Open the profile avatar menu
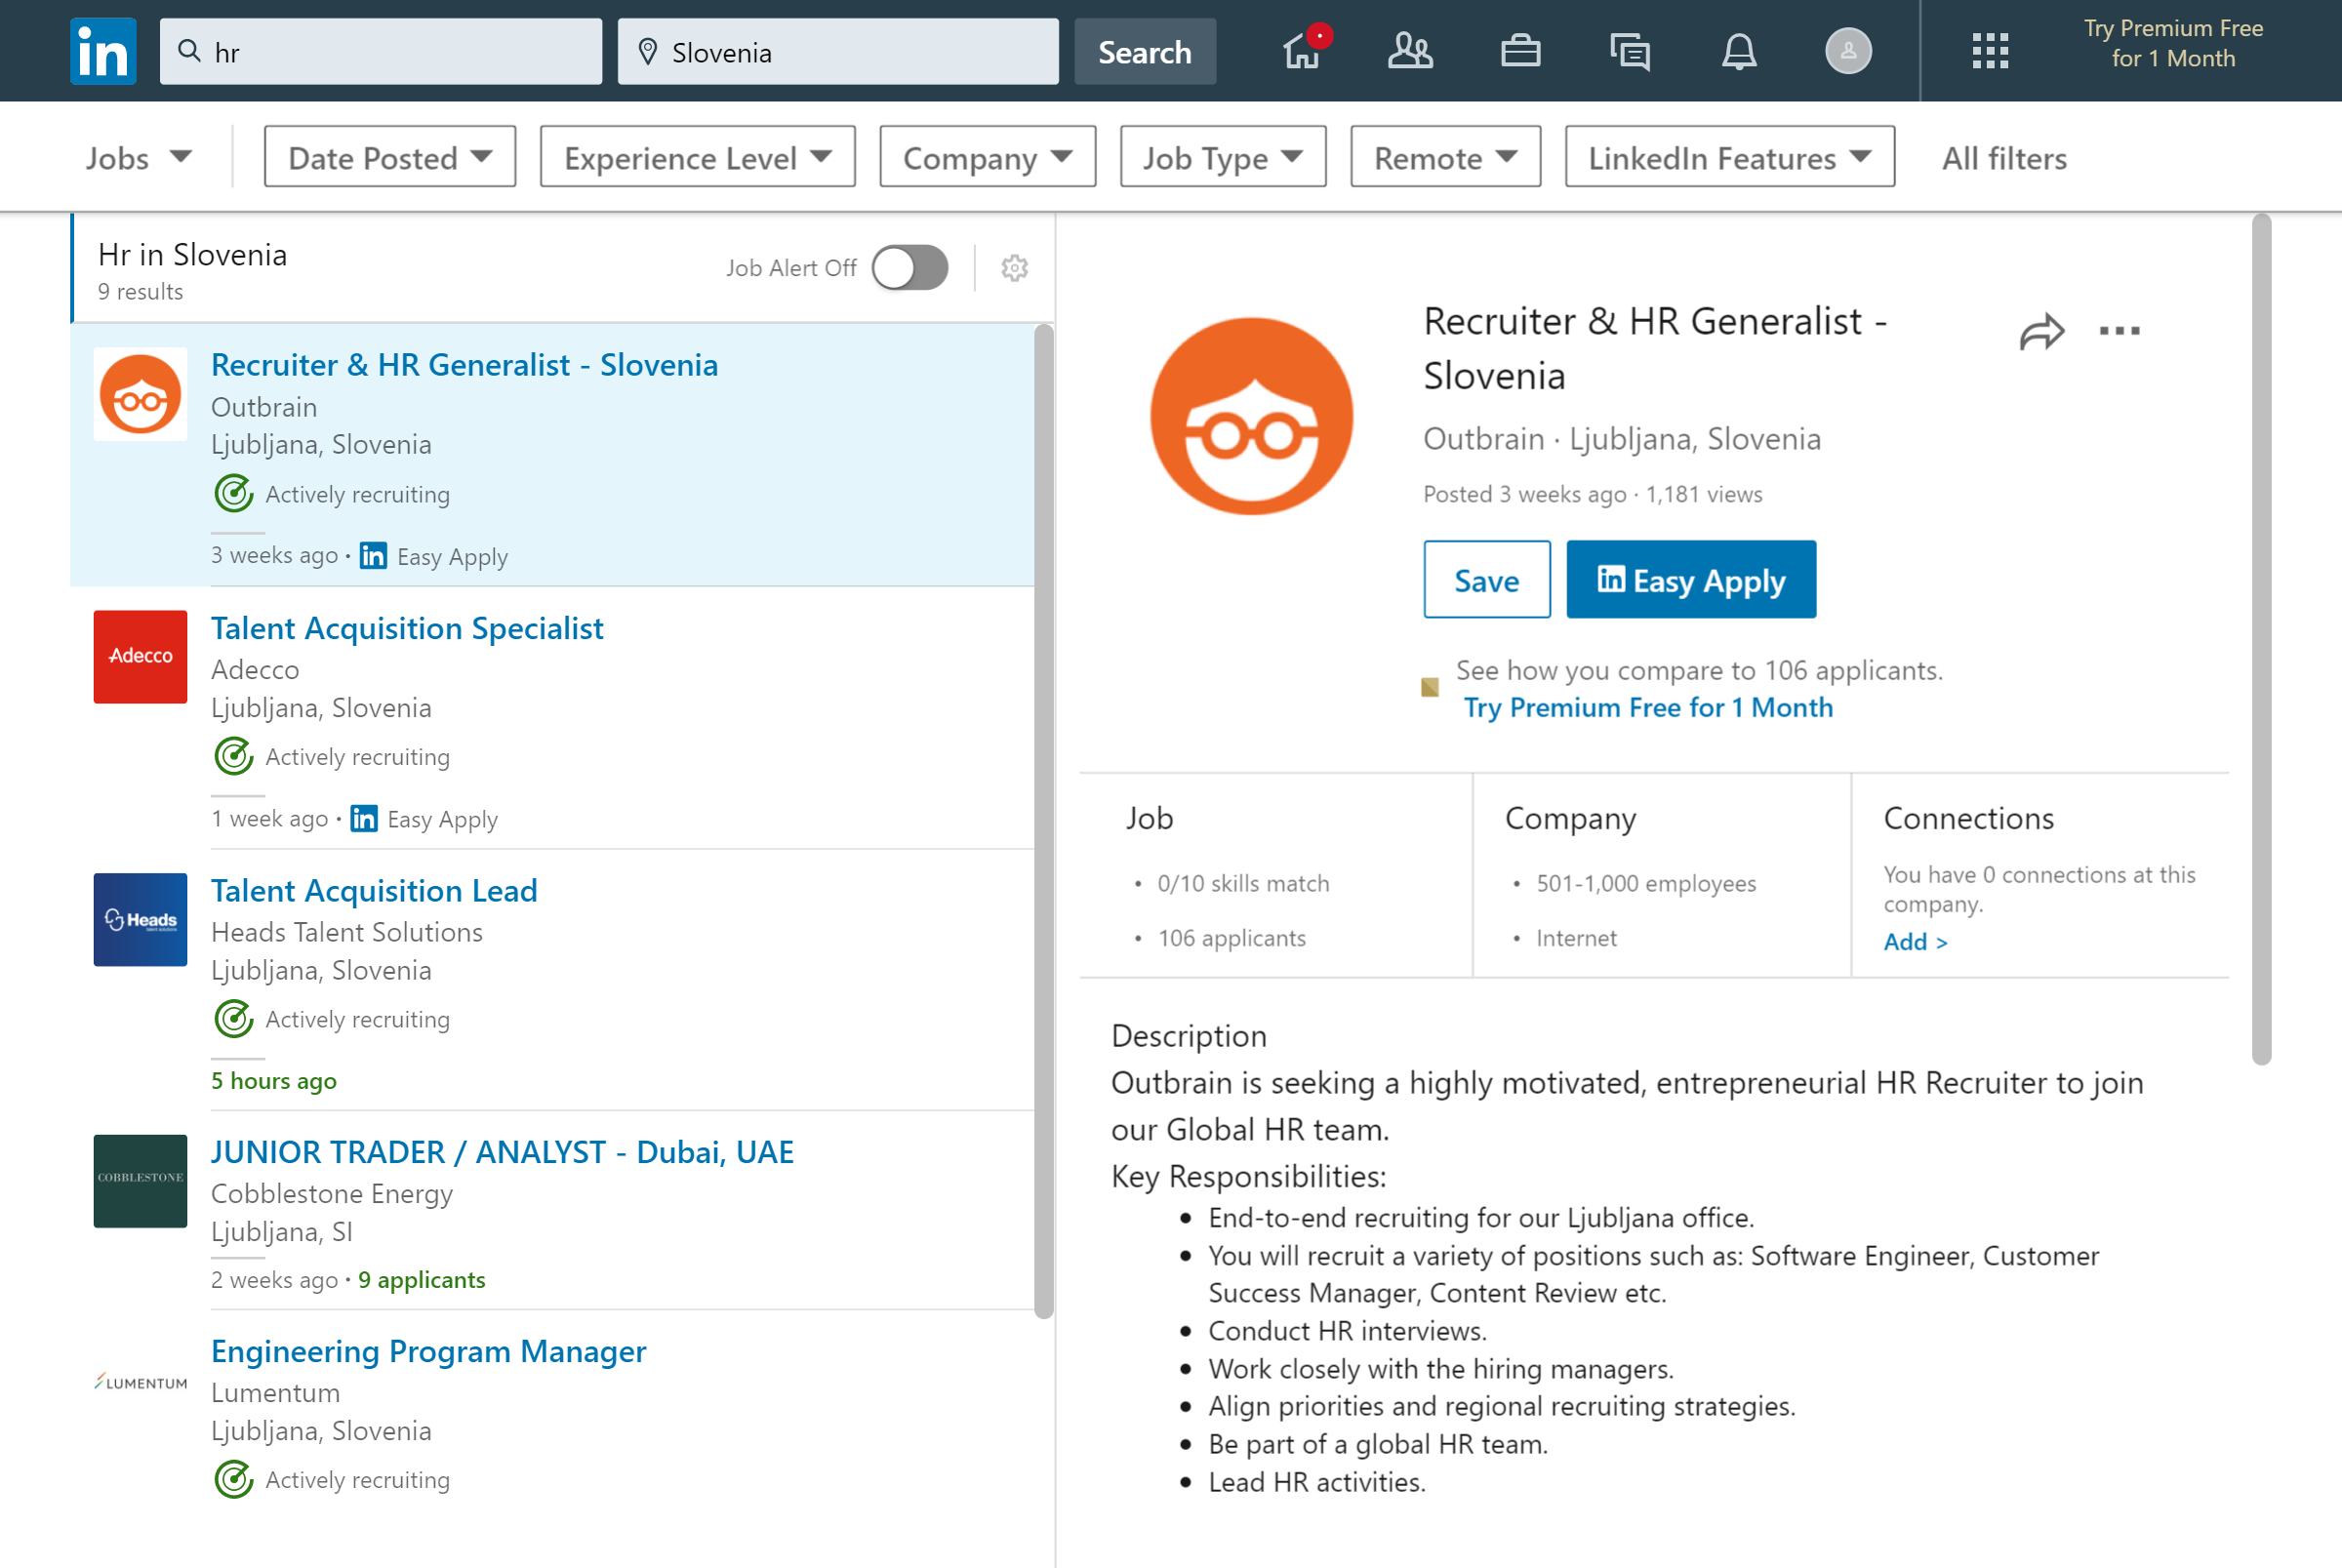The image size is (2342, 1568). tap(1848, 50)
